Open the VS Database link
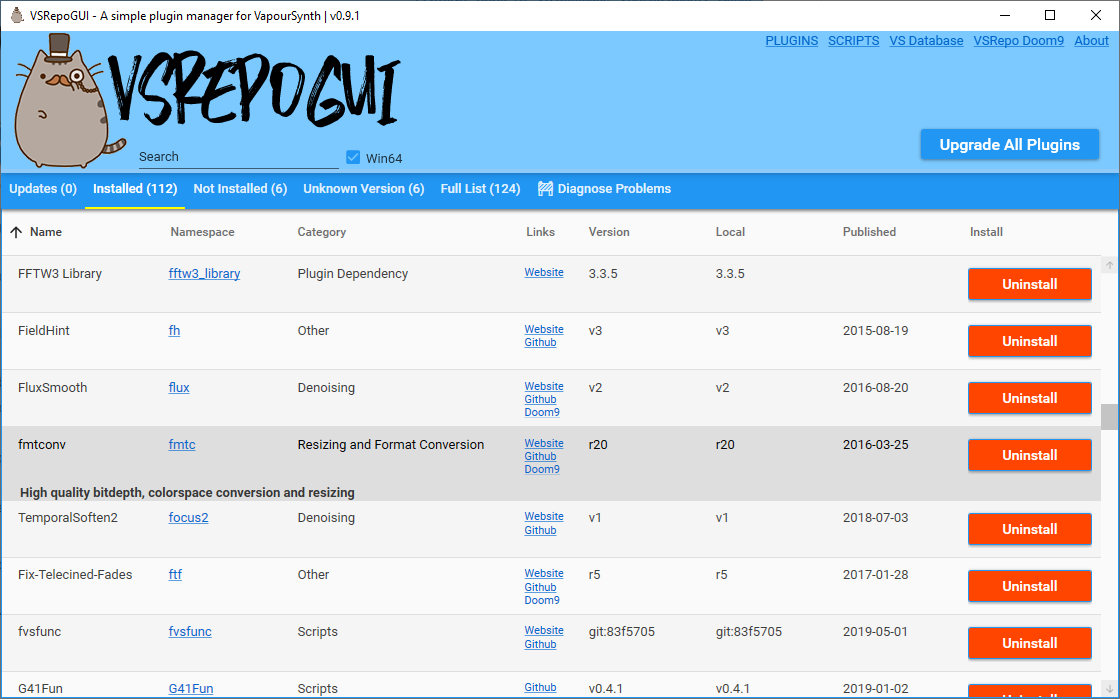 [926, 41]
